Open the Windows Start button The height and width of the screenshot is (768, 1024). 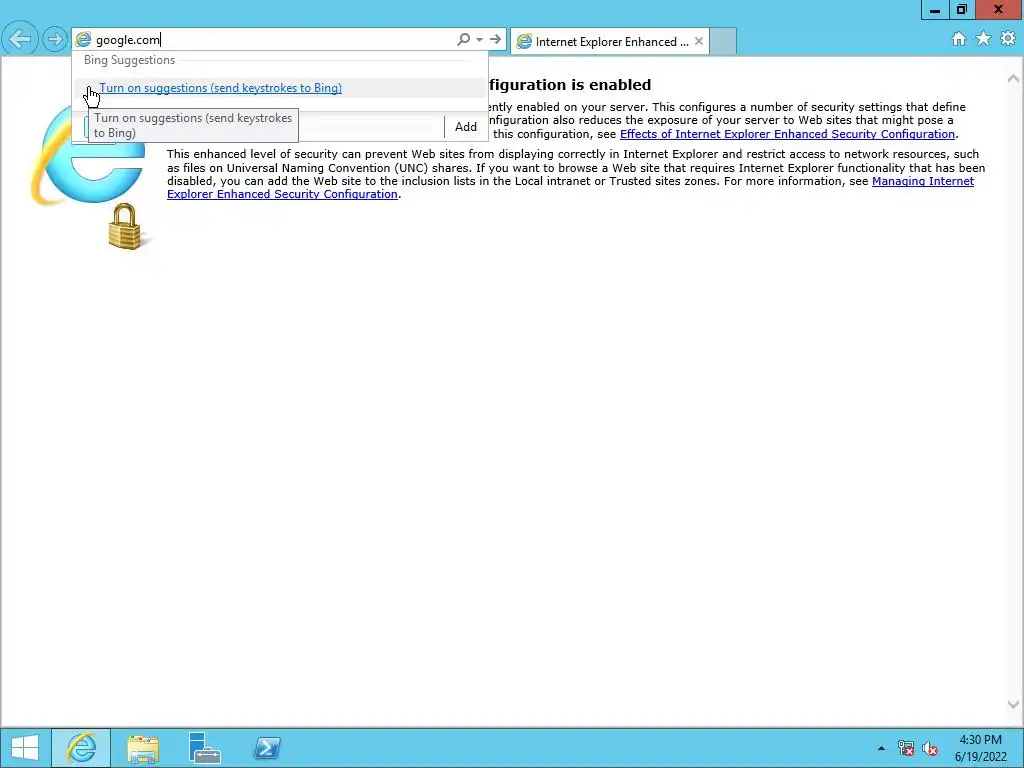(25, 748)
